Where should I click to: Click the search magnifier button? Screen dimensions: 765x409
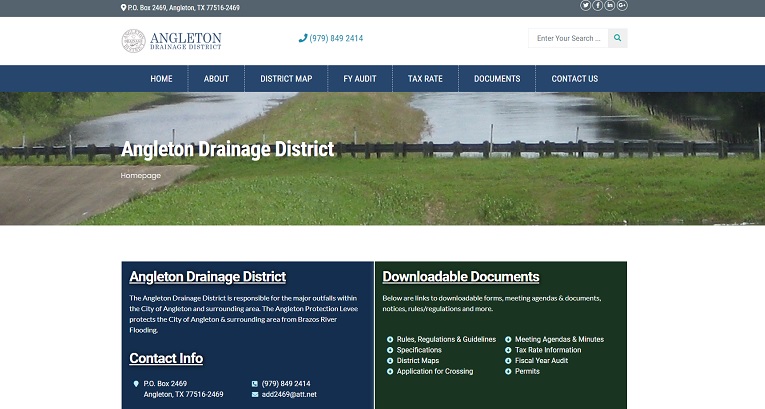[617, 39]
